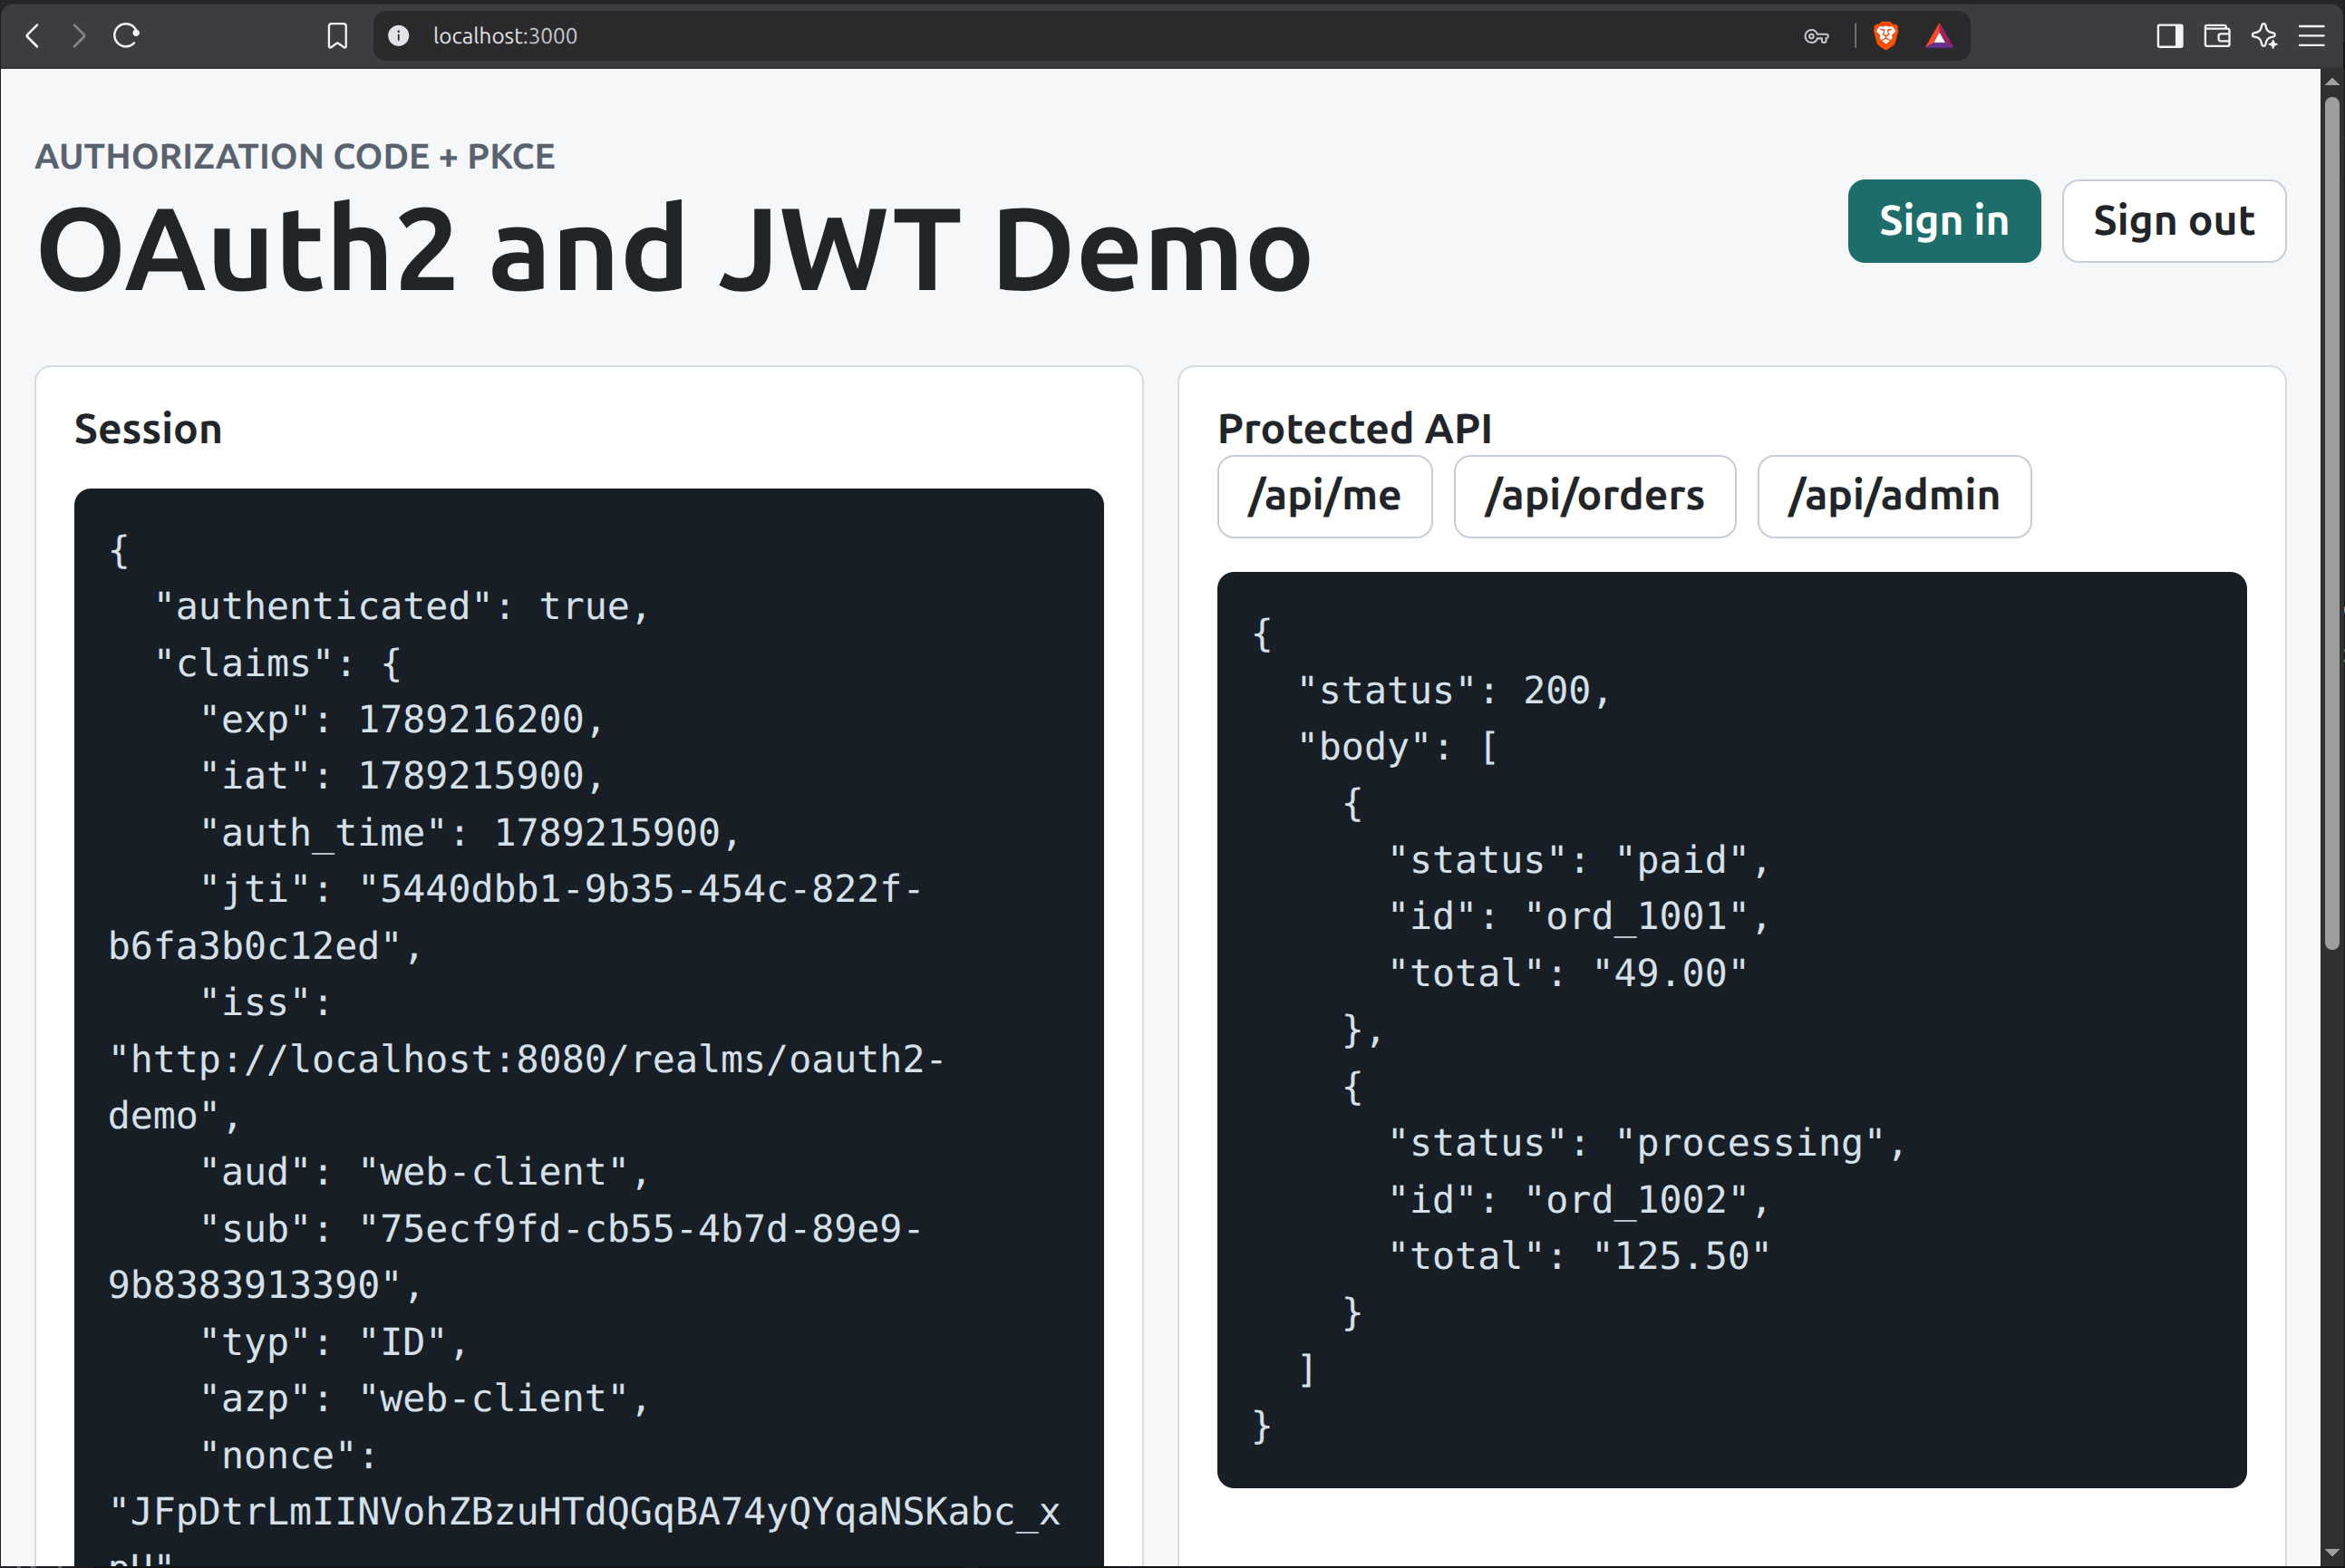Viewport: 2345px width, 1568px height.
Task: Click the "status": "processing" line
Action: pos(1647,1143)
